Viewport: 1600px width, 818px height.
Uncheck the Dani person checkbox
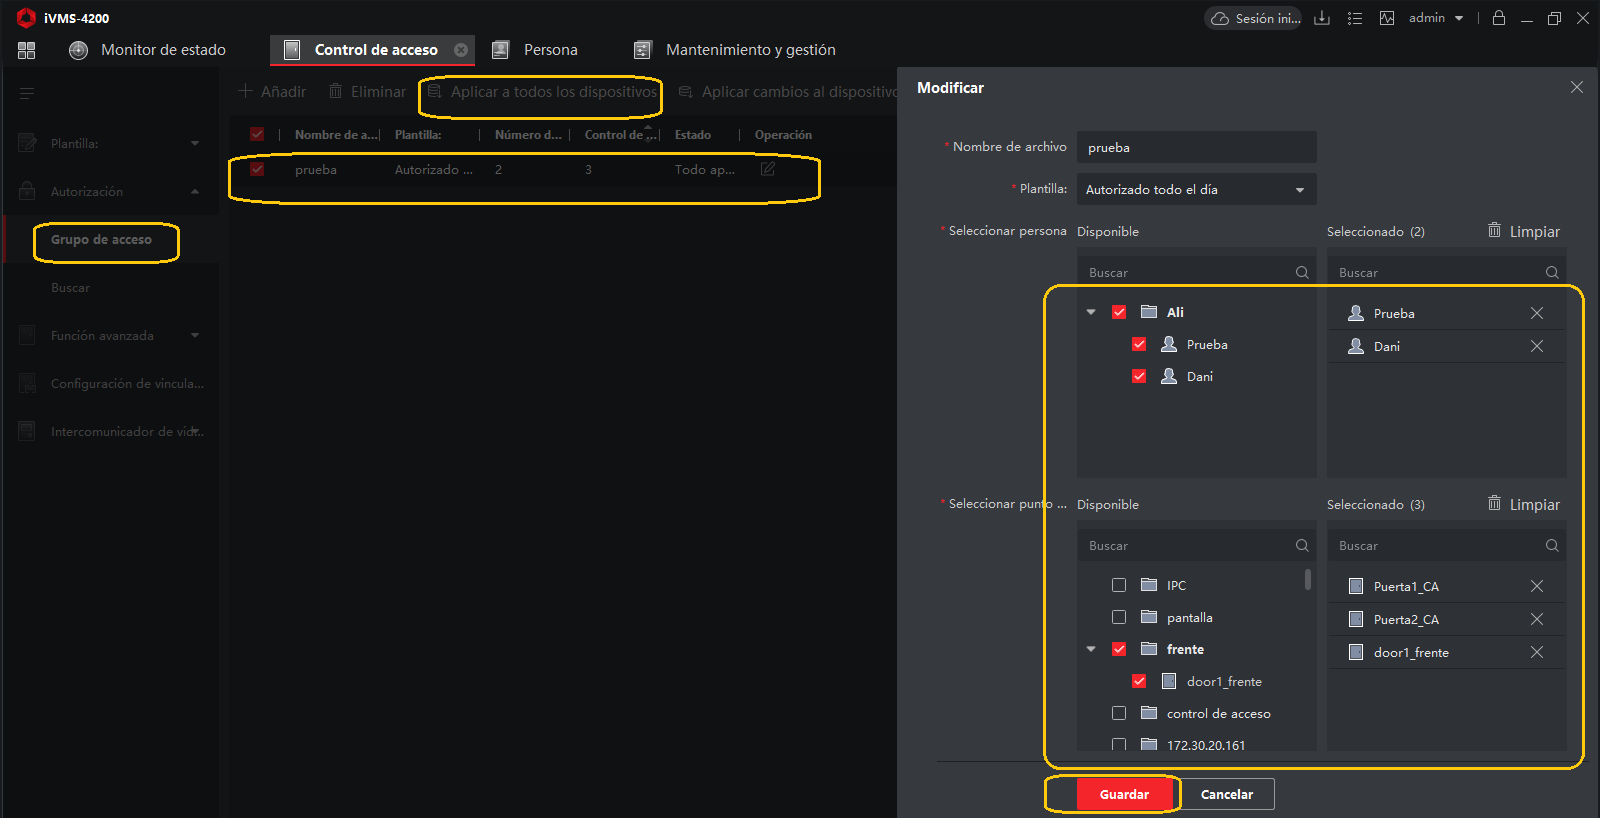click(1139, 376)
